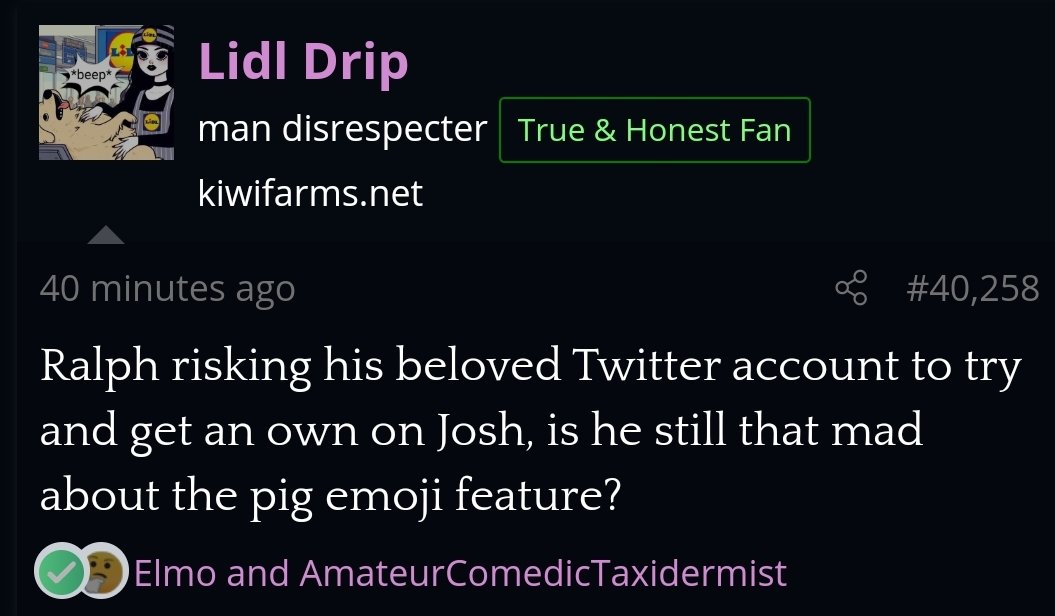This screenshot has width=1055, height=616.
Task: Open the Lidl Drip user profile
Action: [303, 63]
